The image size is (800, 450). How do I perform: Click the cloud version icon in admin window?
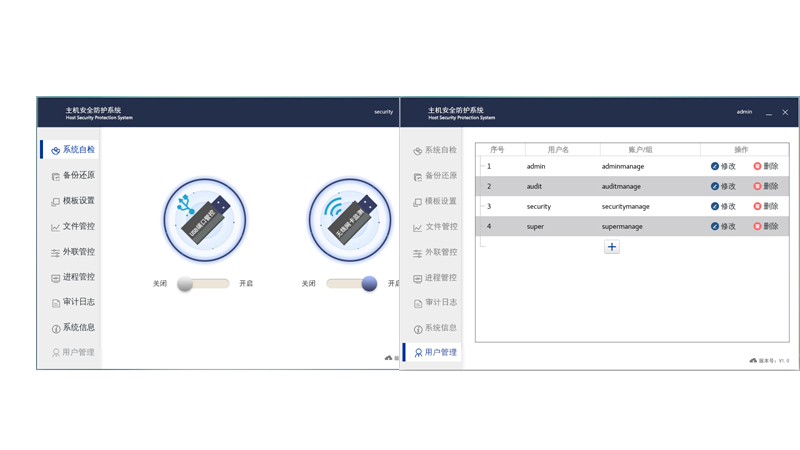point(752,360)
